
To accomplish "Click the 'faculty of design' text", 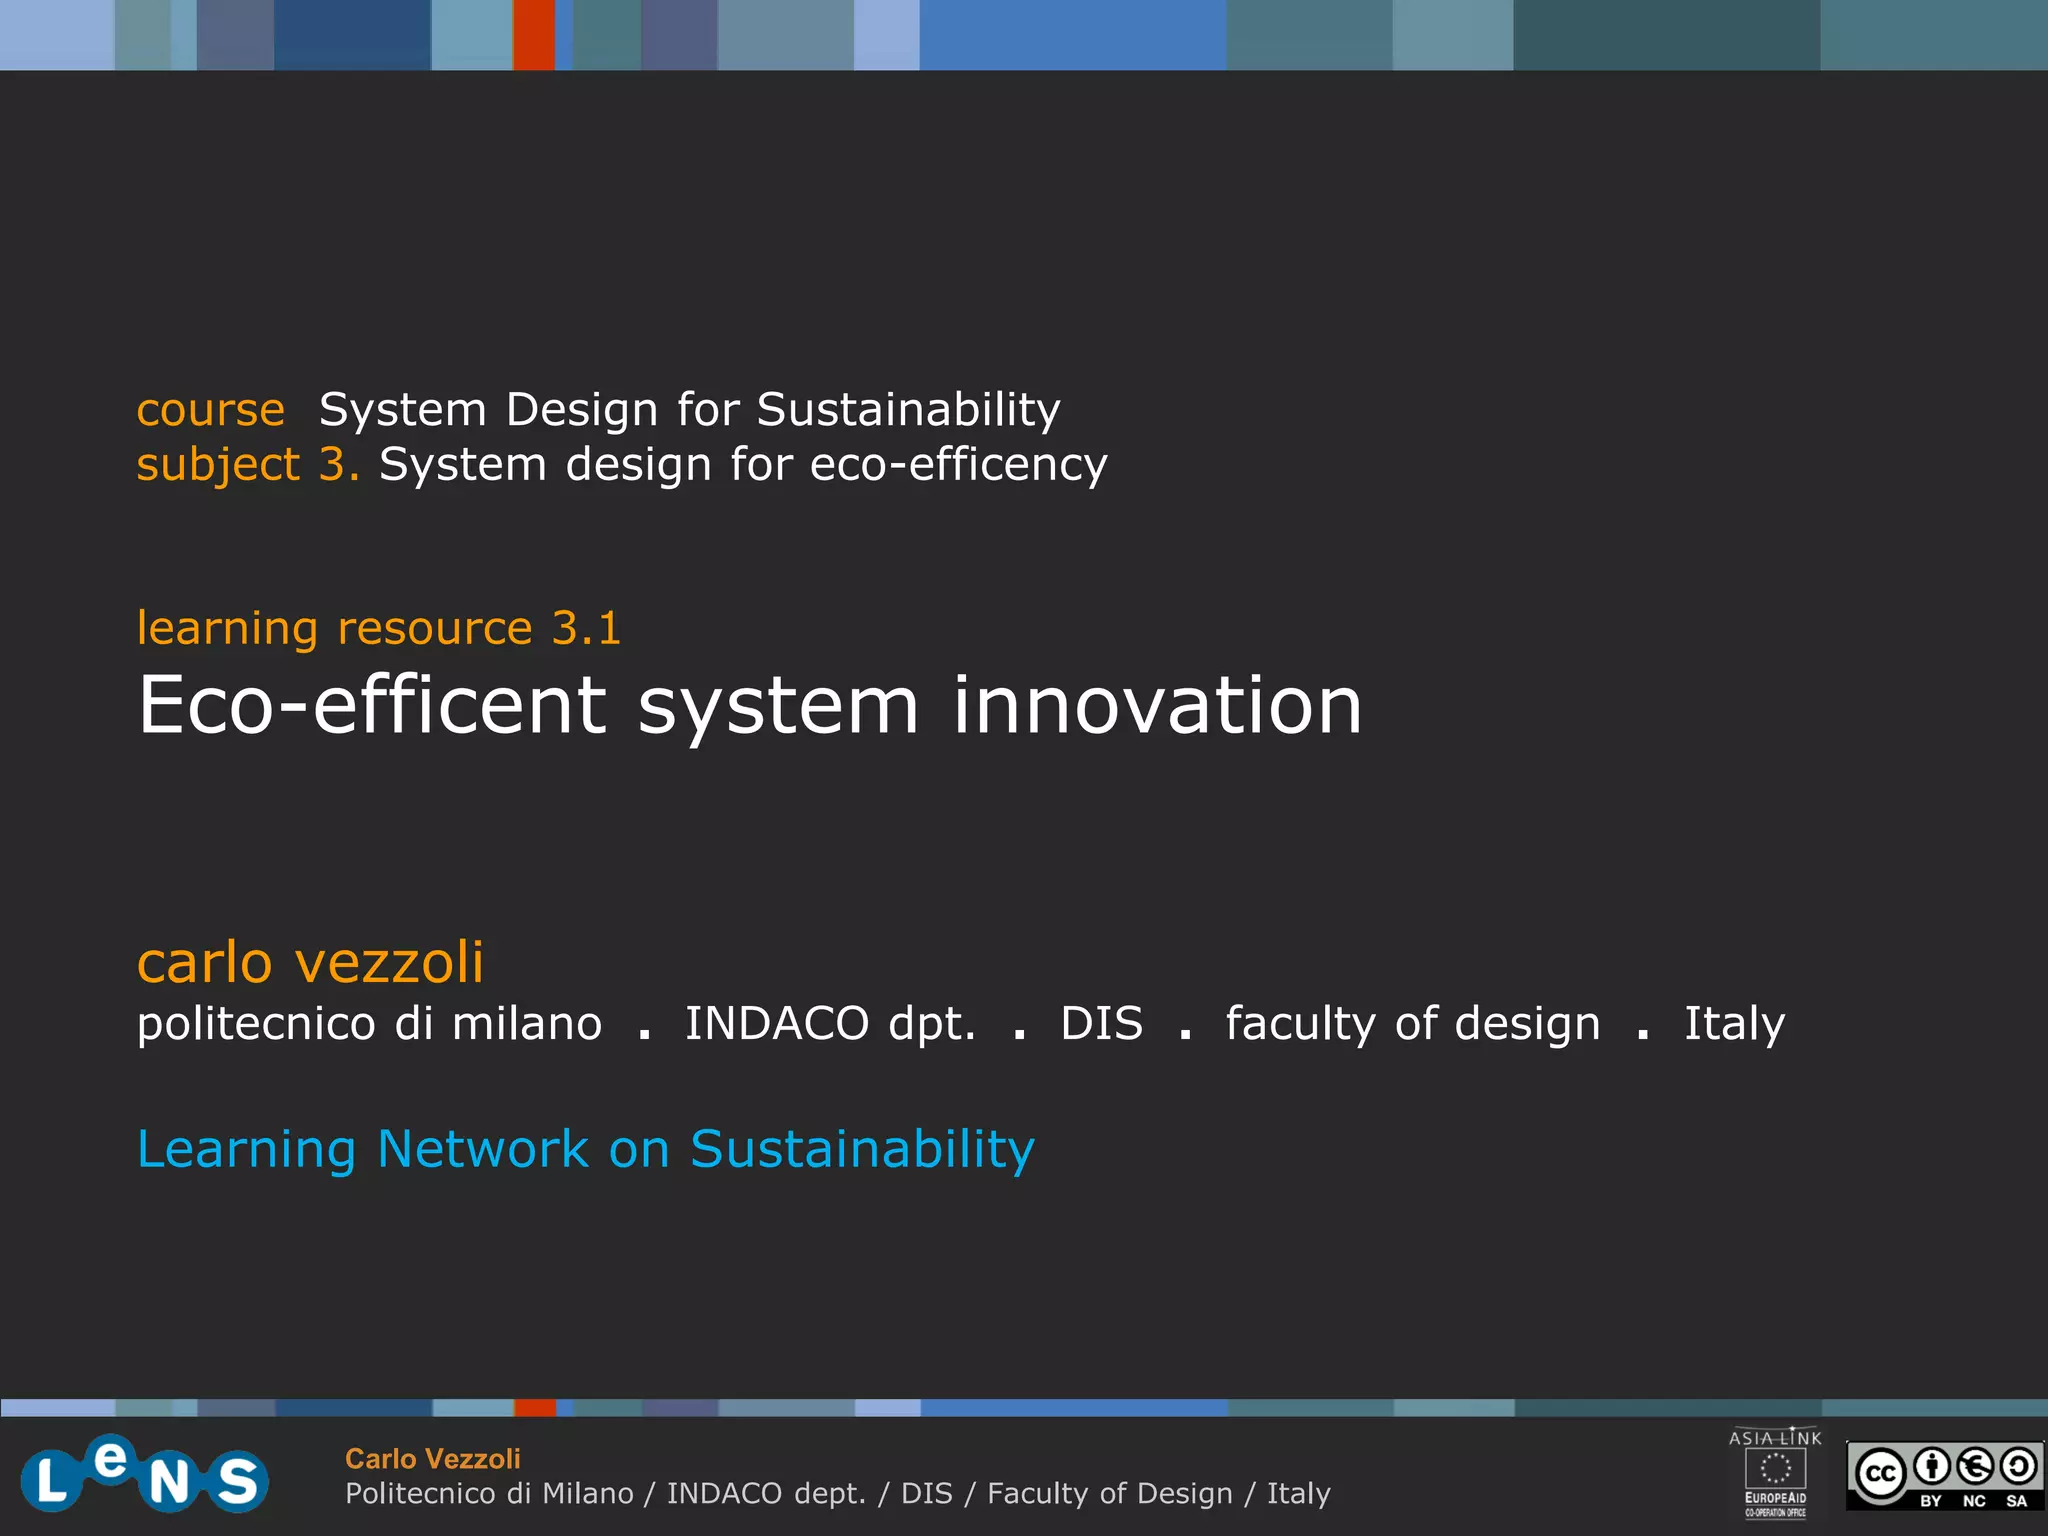I will [x=1412, y=1024].
